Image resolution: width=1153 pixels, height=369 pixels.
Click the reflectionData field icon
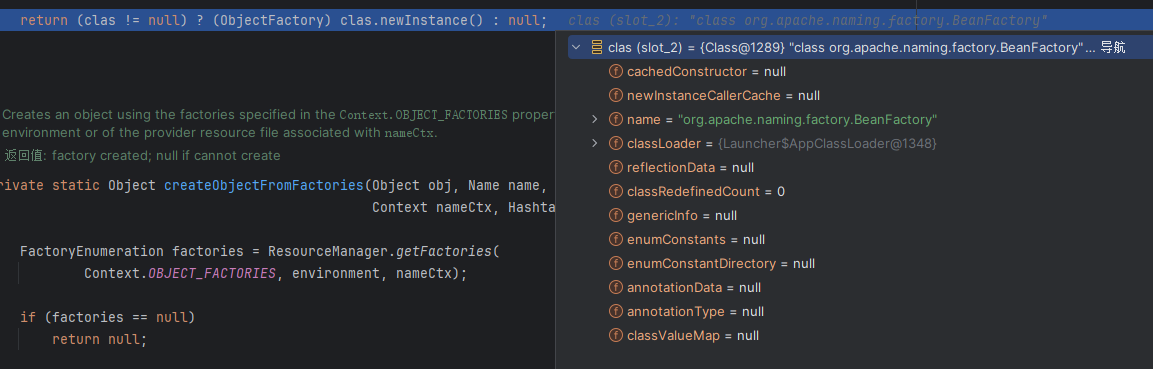[x=615, y=168]
